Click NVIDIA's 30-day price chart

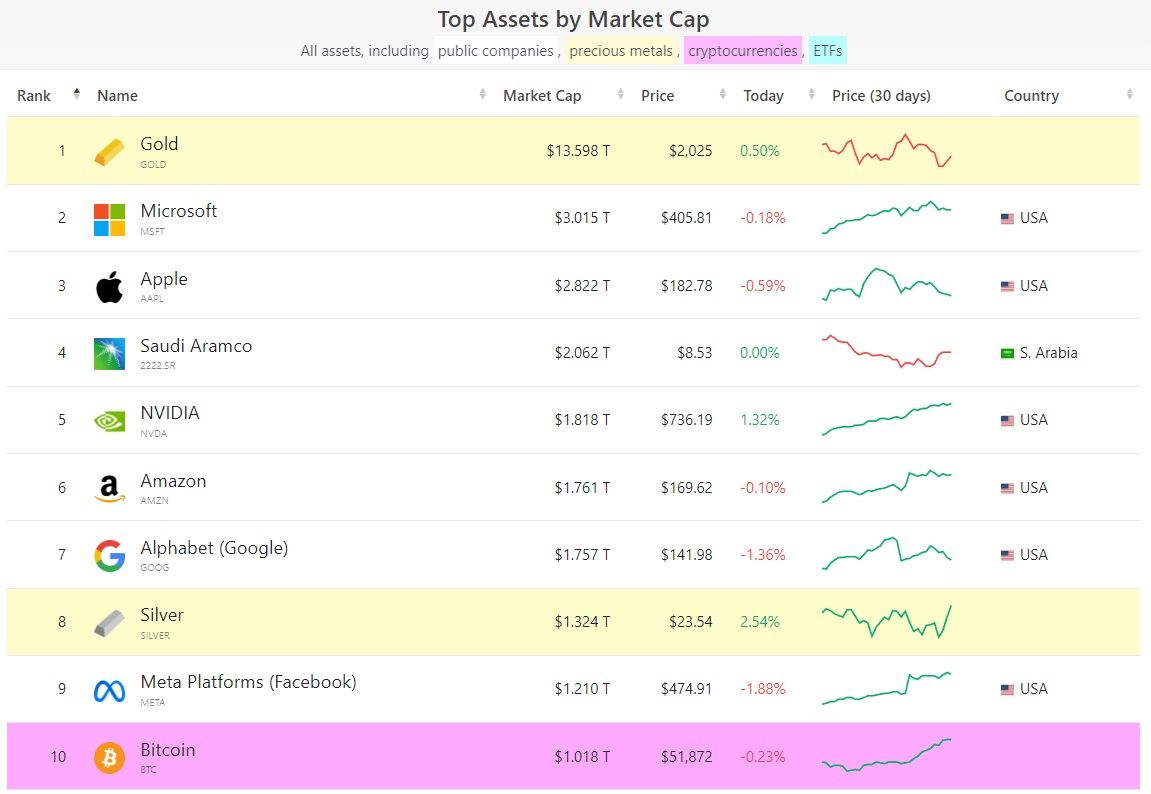tap(887, 420)
